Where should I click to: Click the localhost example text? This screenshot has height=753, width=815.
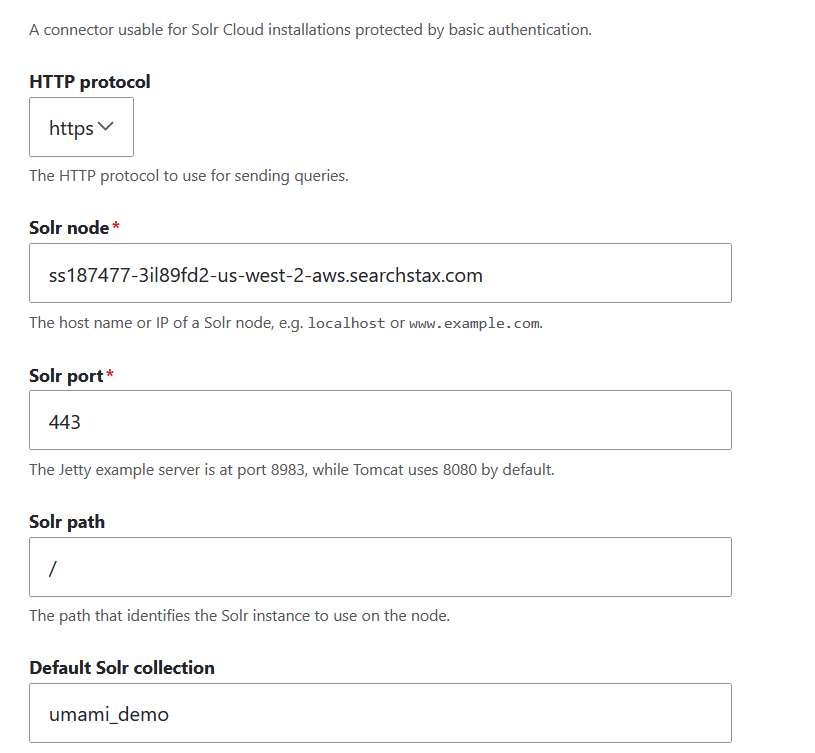[x=346, y=323]
